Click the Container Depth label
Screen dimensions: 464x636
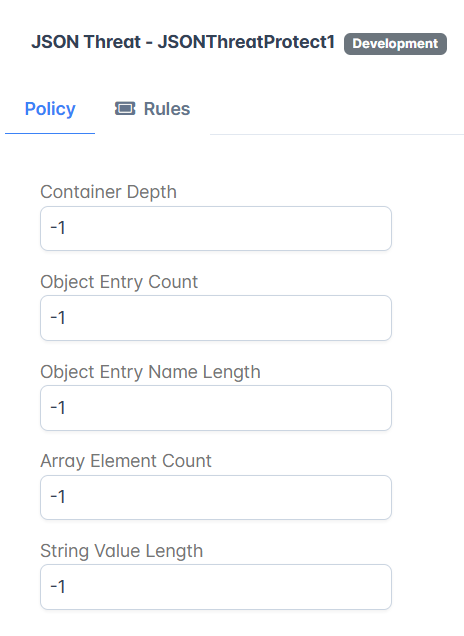(108, 192)
